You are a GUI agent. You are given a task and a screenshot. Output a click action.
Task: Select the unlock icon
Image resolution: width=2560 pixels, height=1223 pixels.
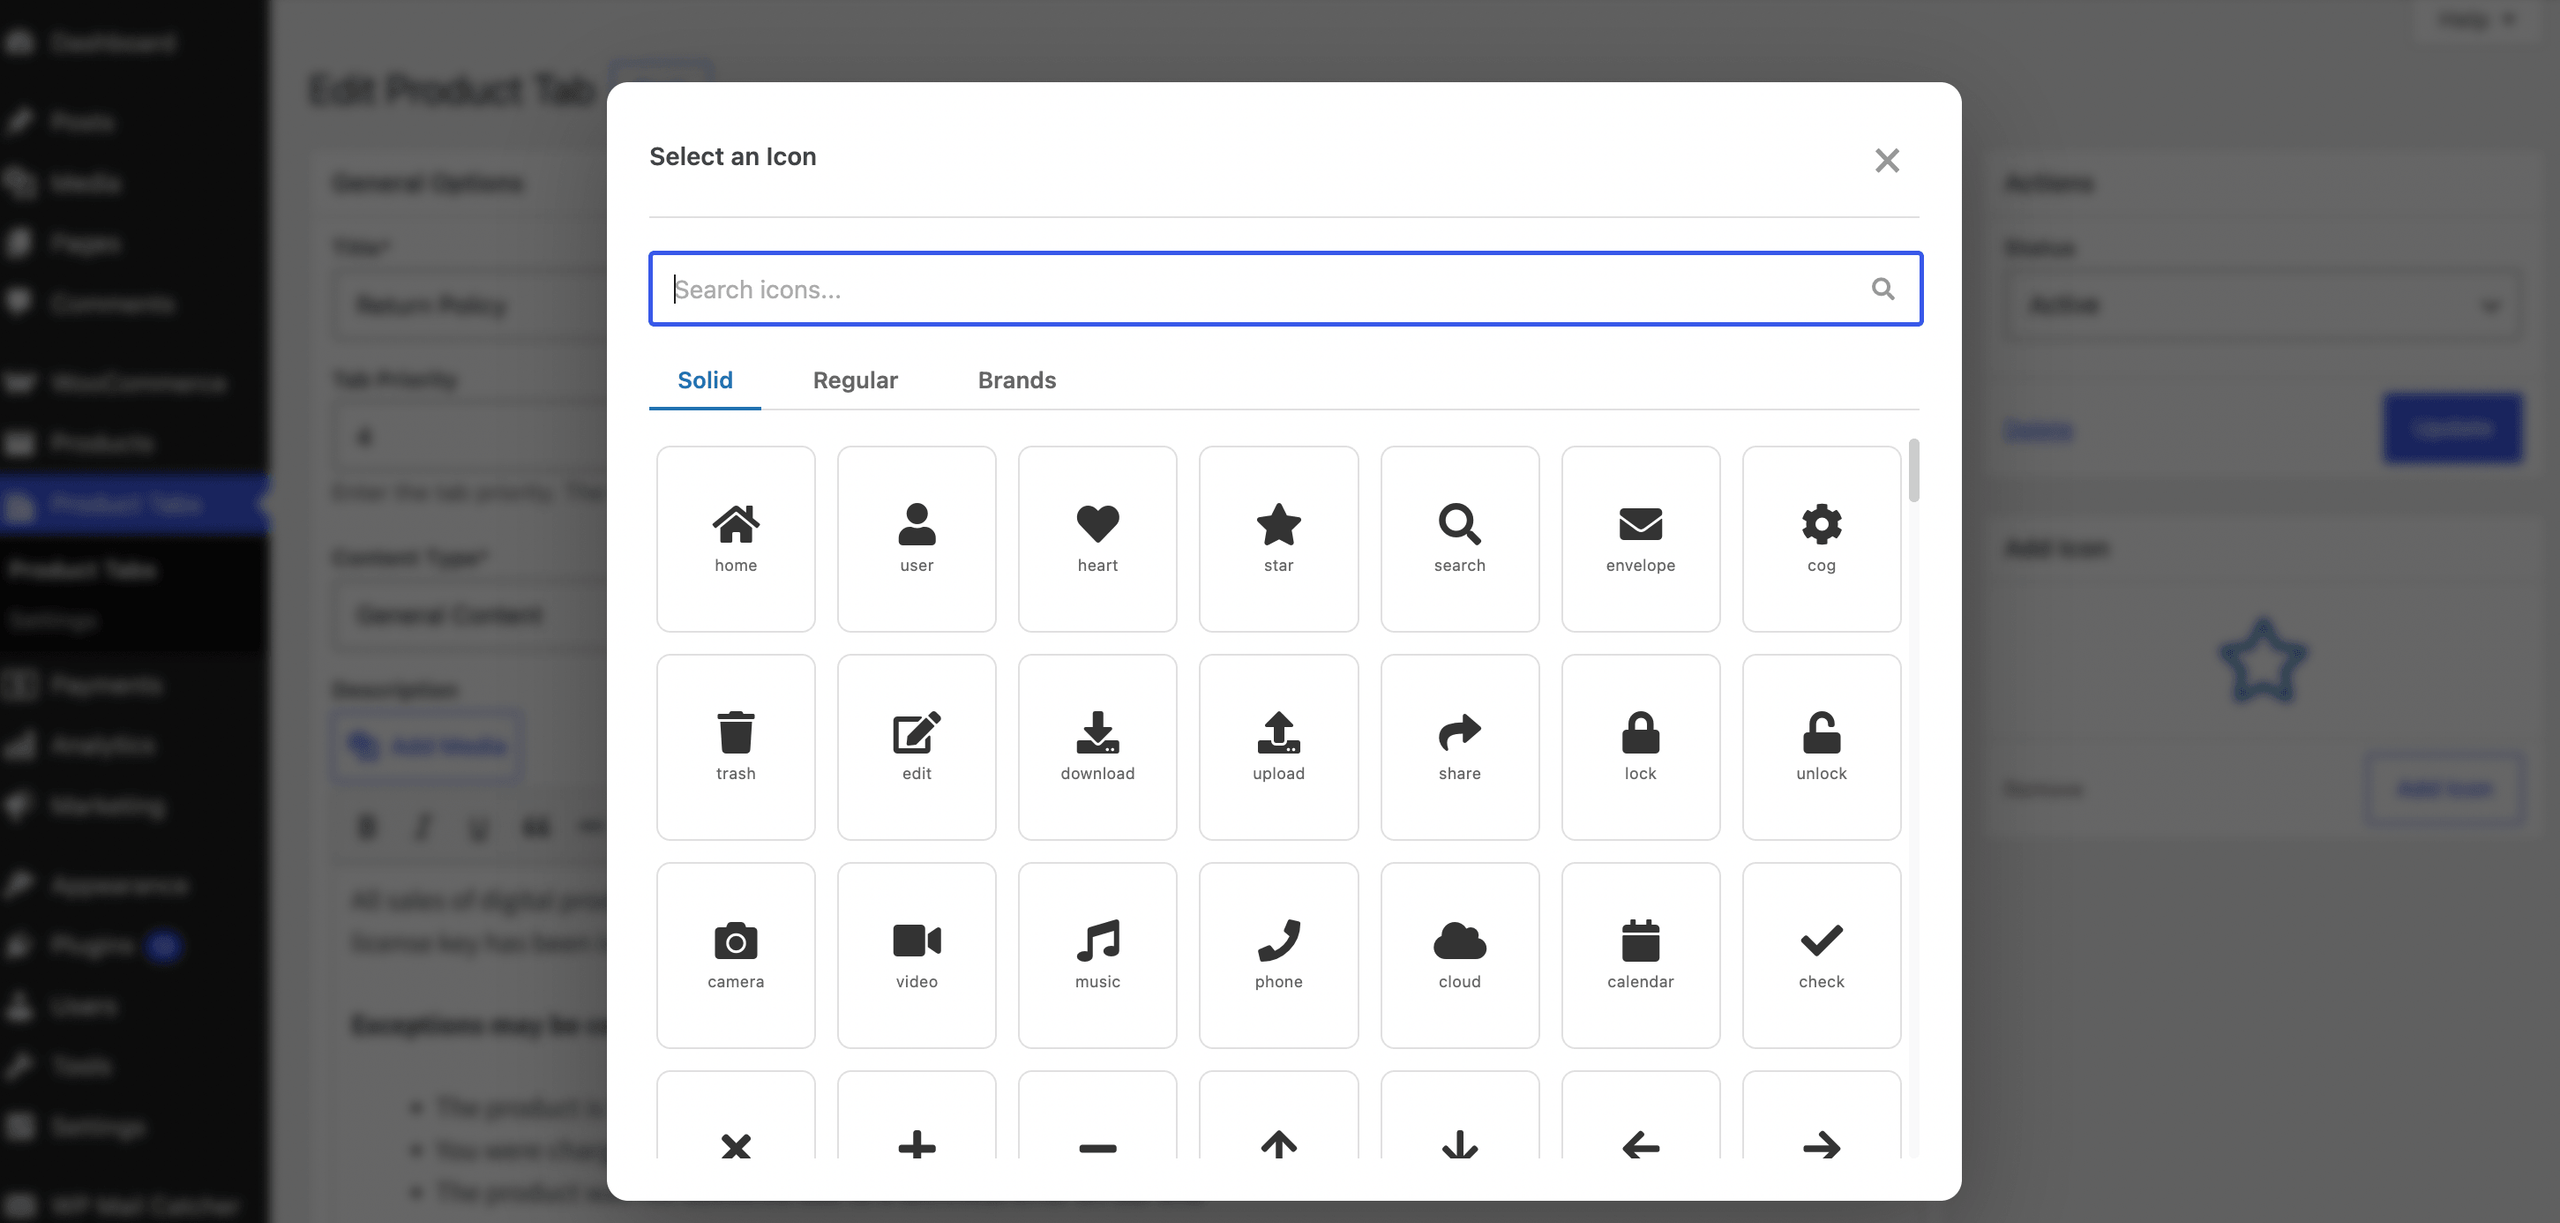click(x=1821, y=747)
